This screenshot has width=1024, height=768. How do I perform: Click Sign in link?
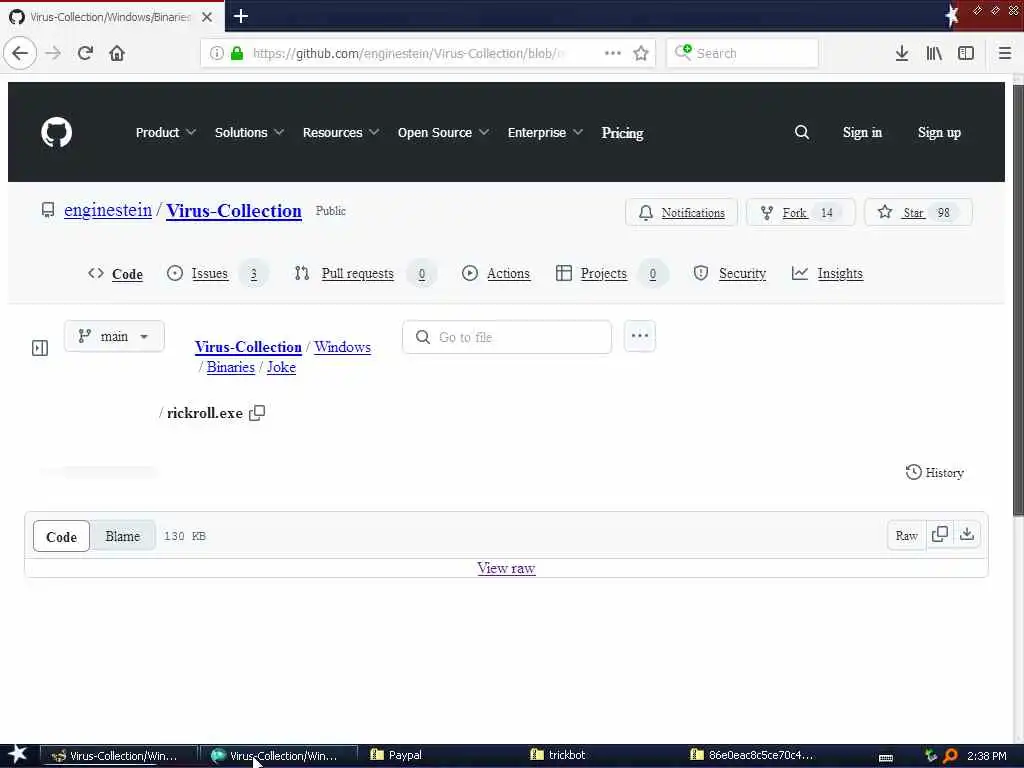click(862, 133)
